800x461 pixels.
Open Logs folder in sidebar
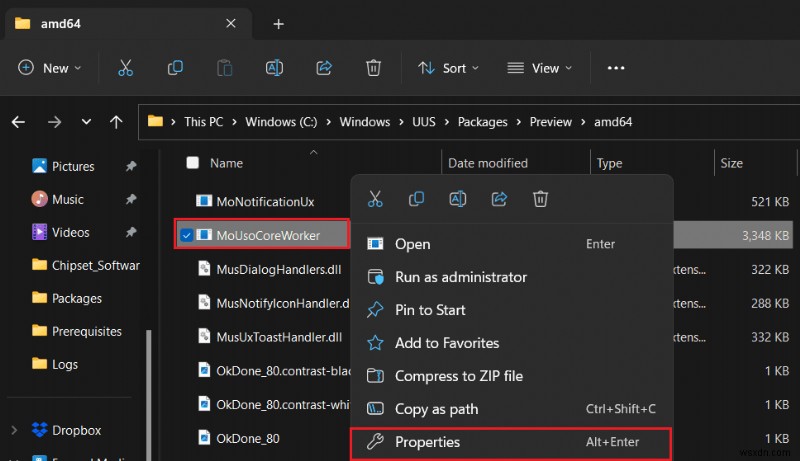tap(55, 364)
